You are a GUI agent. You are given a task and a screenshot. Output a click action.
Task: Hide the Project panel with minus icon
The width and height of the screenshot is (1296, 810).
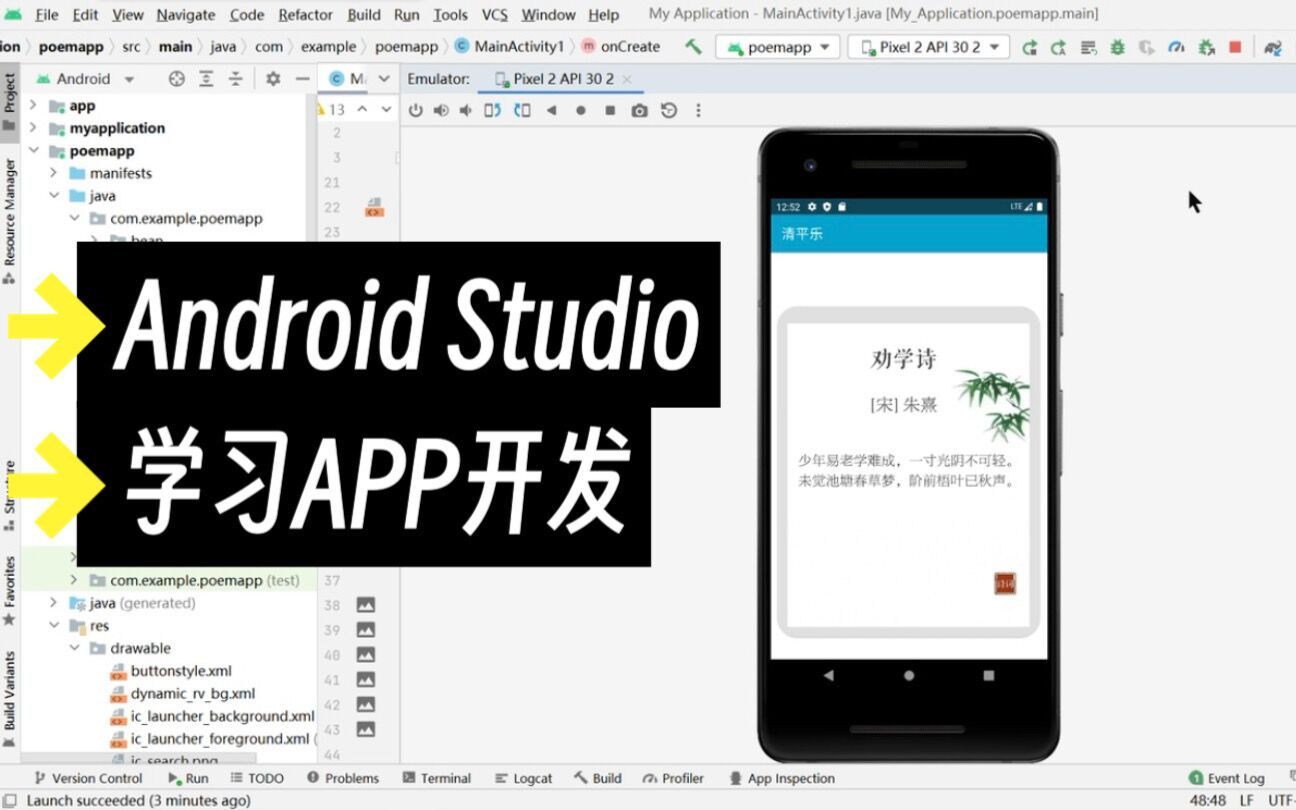point(302,79)
